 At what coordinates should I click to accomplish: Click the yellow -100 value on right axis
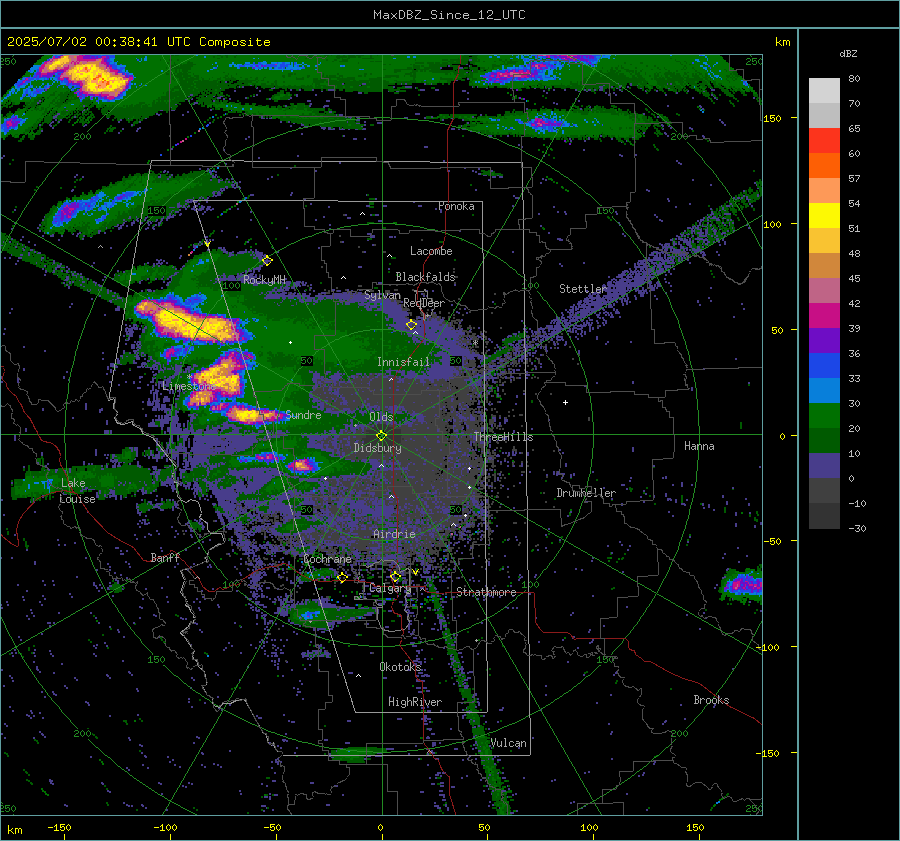pyautogui.click(x=767, y=647)
